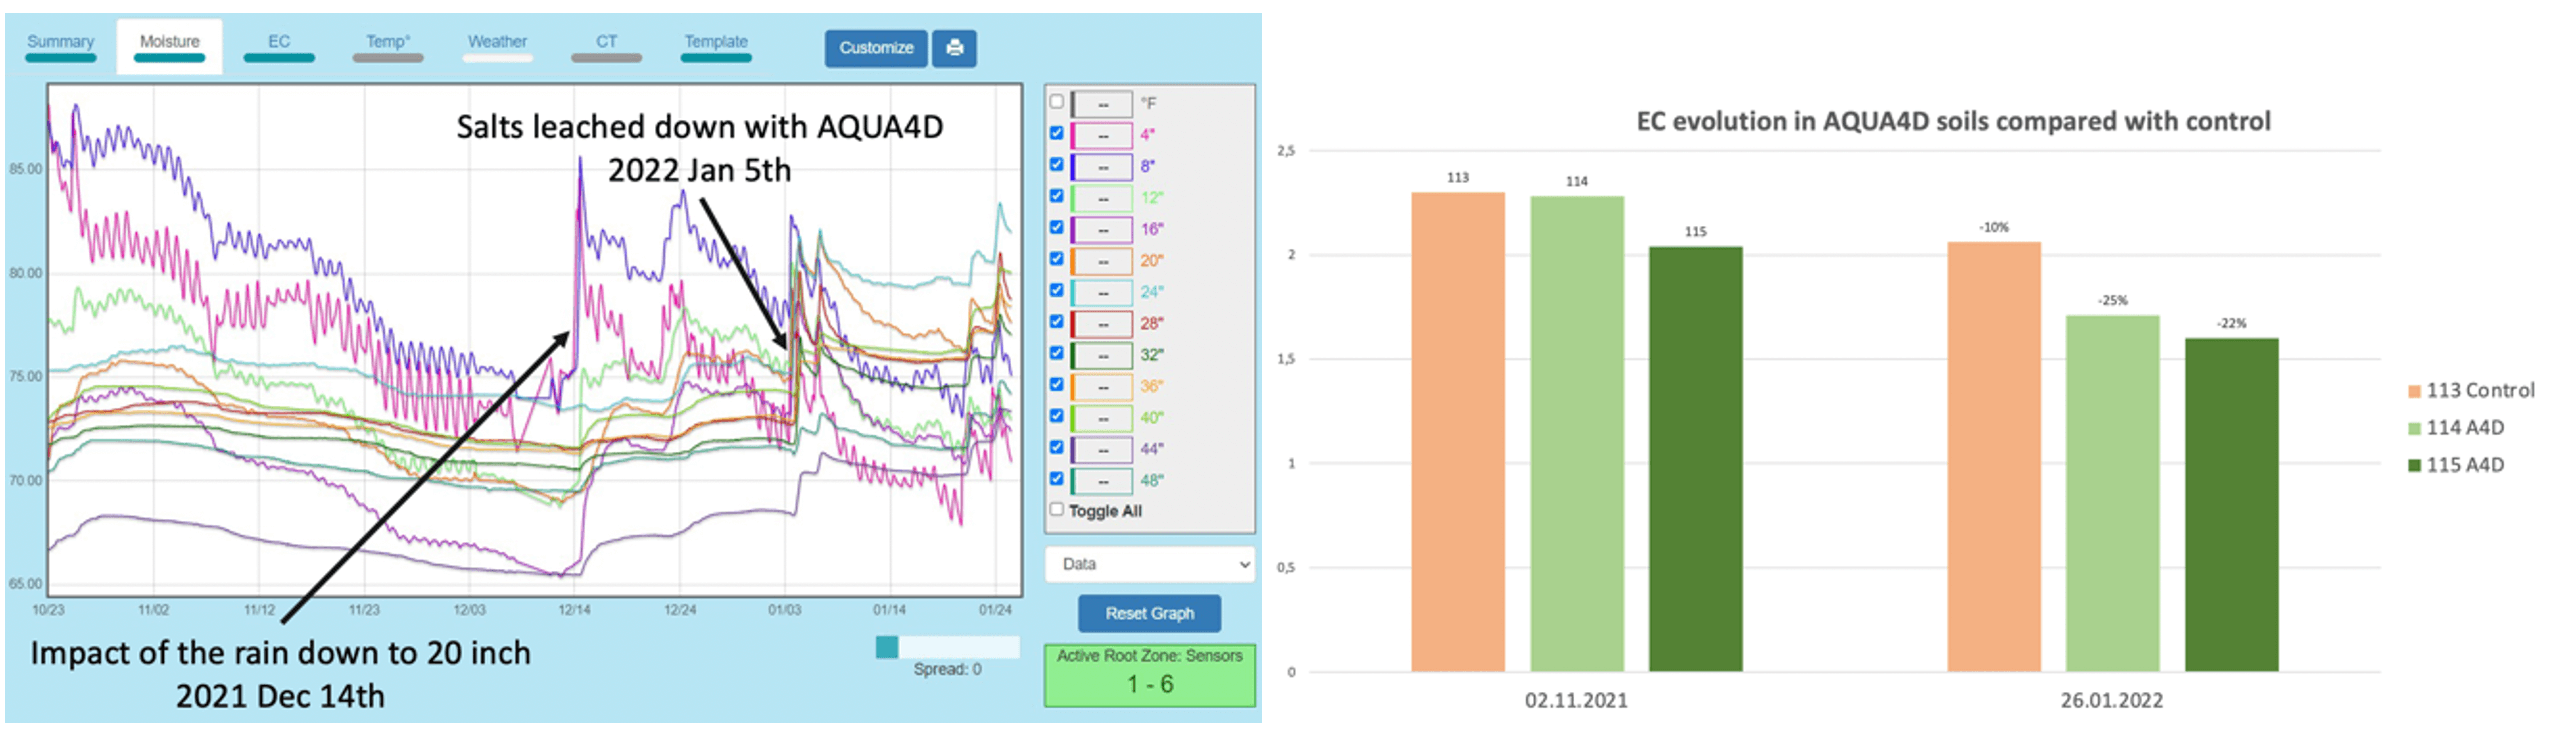
Task: Switch to the EC tab
Action: pos(279,46)
